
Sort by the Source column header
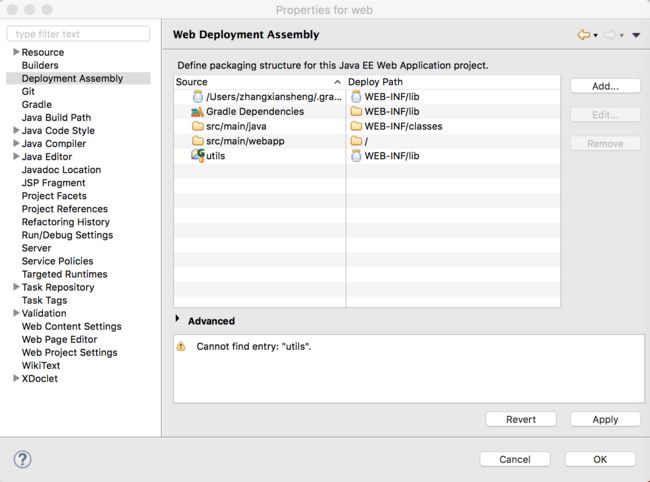[x=256, y=81]
